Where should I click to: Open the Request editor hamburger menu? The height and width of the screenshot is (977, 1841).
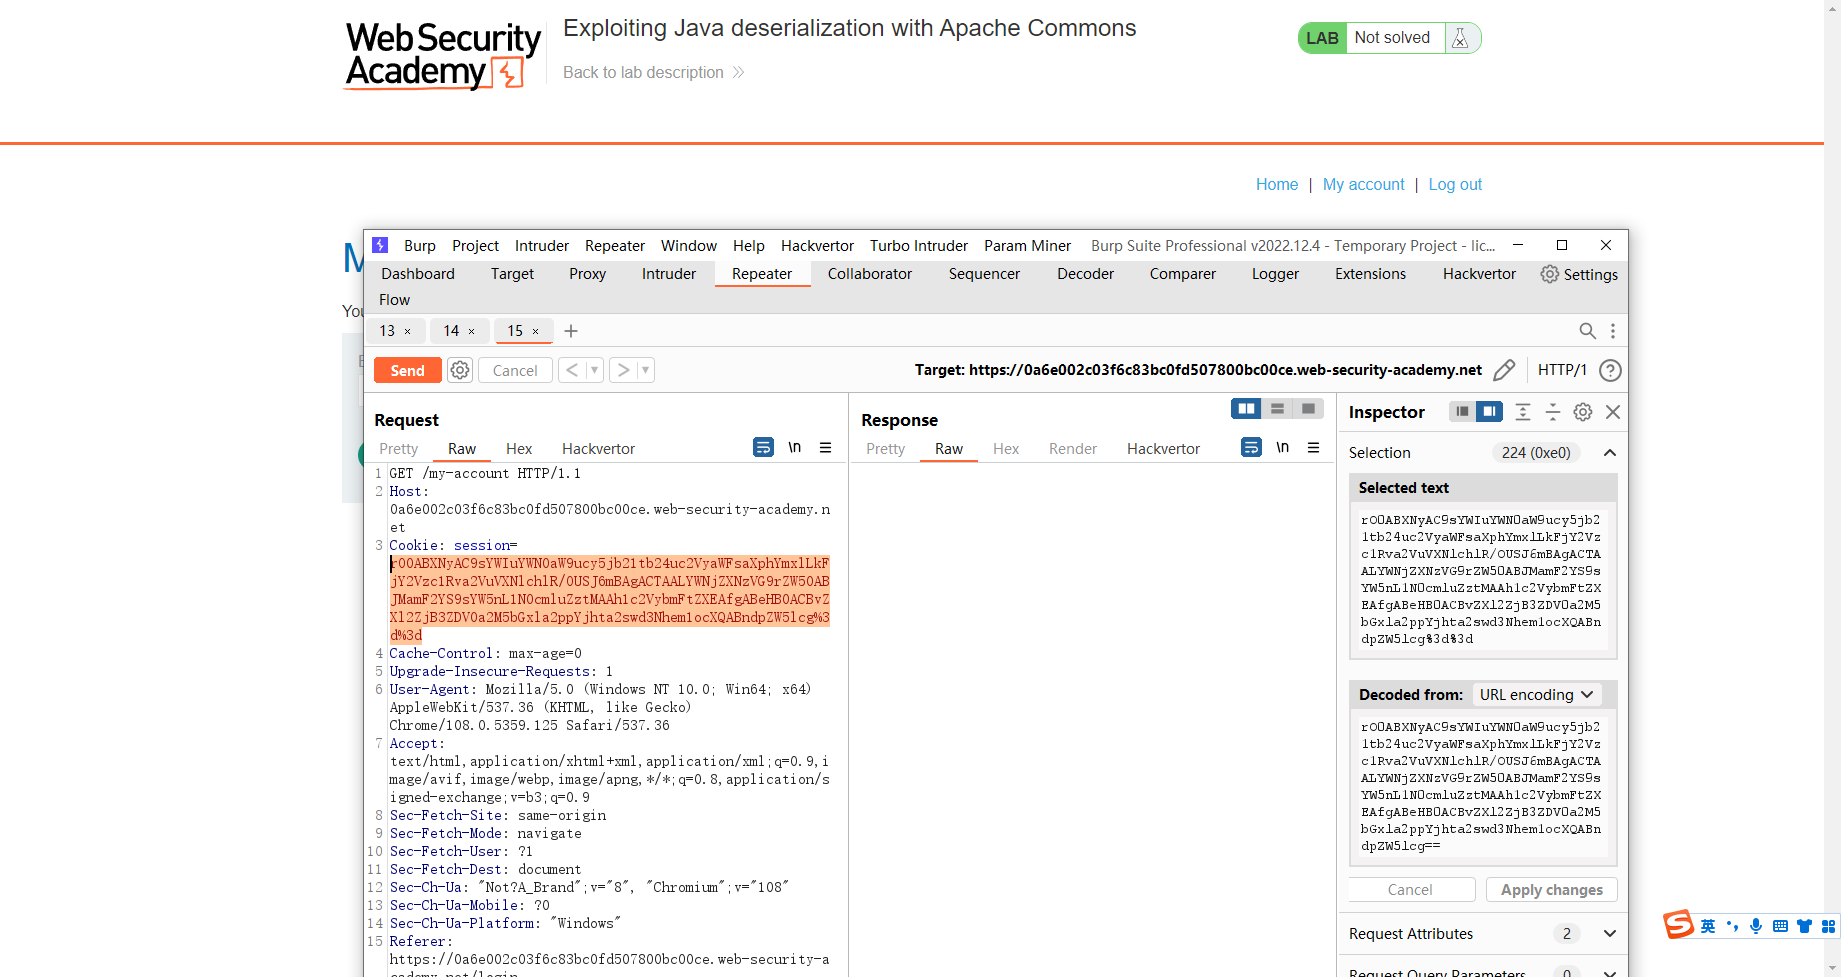click(x=826, y=447)
